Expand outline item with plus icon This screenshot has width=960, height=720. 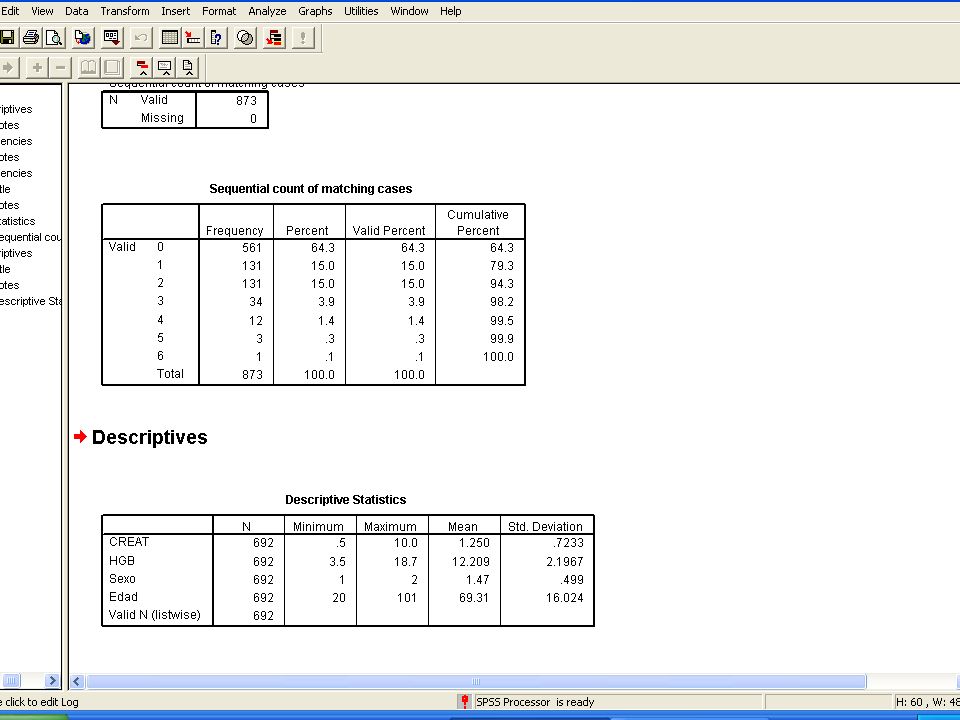tap(37, 67)
